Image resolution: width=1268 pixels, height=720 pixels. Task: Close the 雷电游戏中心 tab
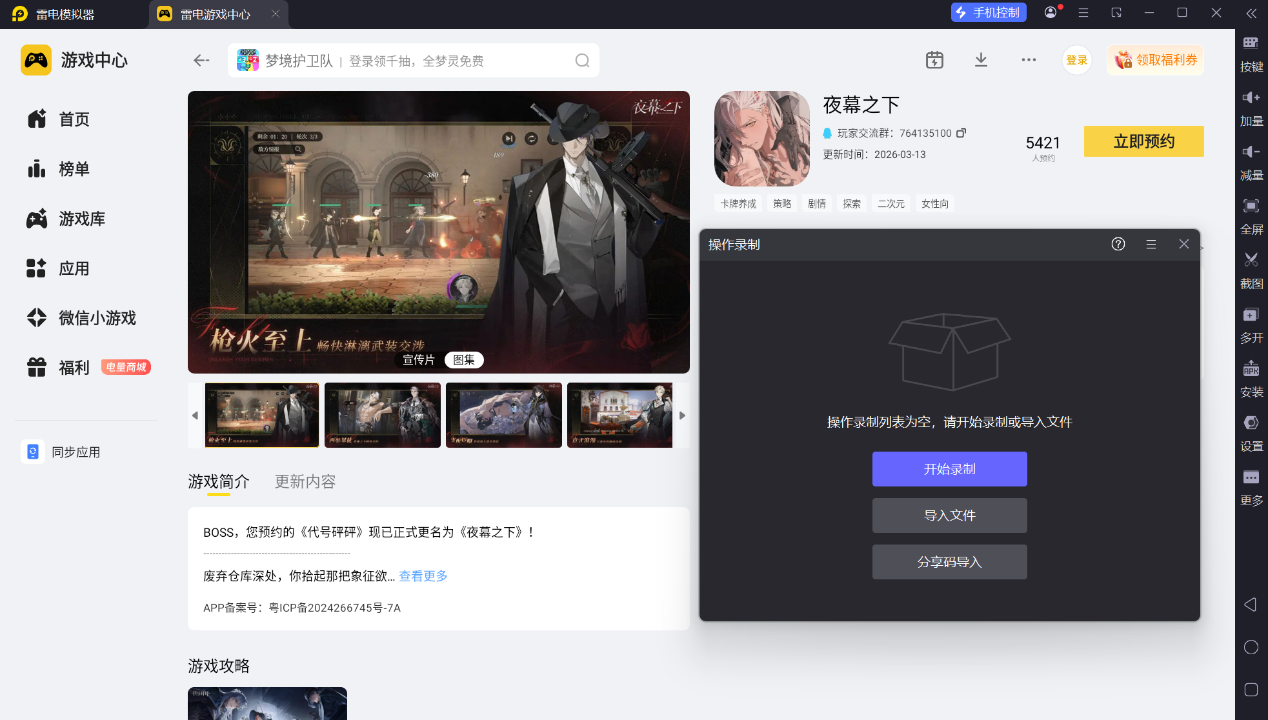pos(275,14)
